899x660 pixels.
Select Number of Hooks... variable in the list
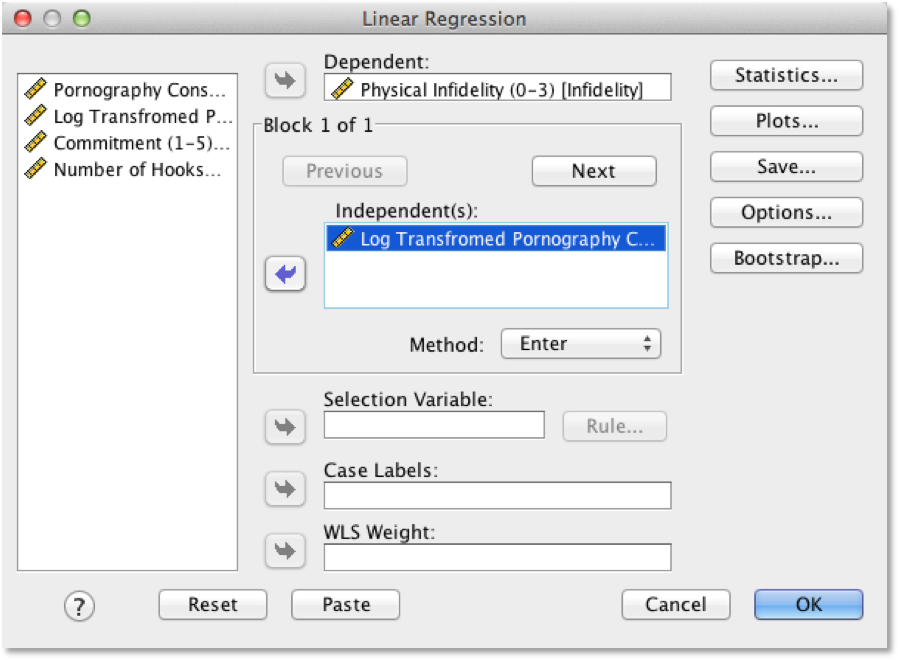pyautogui.click(x=128, y=169)
